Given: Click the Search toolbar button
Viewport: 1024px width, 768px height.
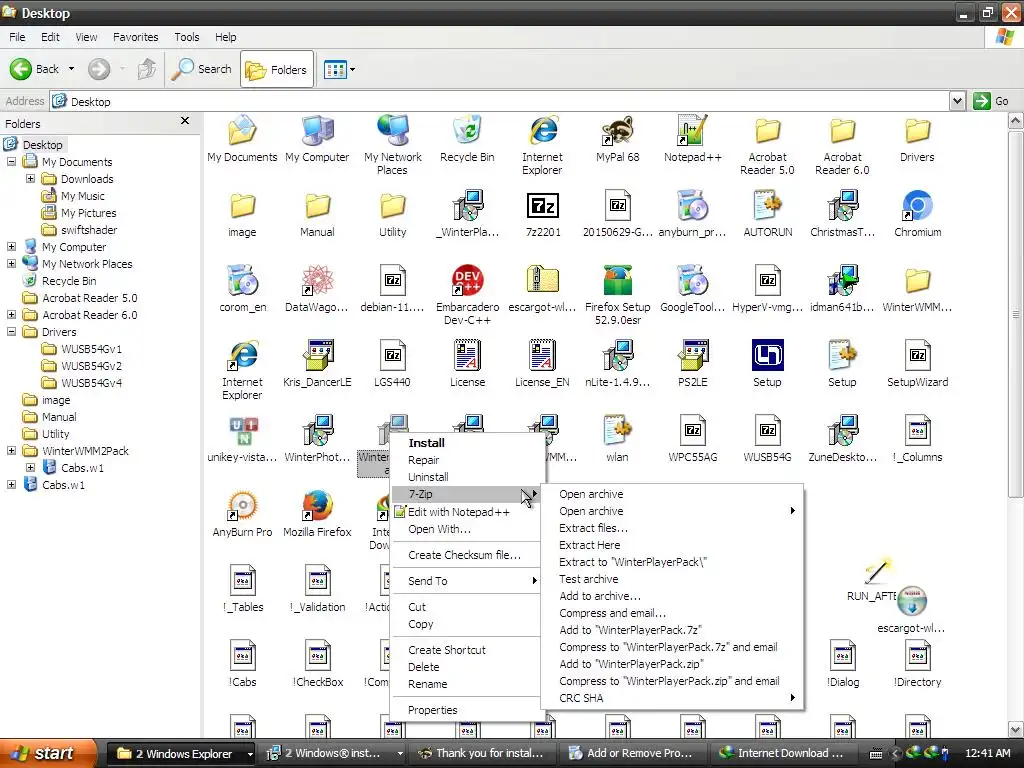Looking at the screenshot, I should [202, 69].
